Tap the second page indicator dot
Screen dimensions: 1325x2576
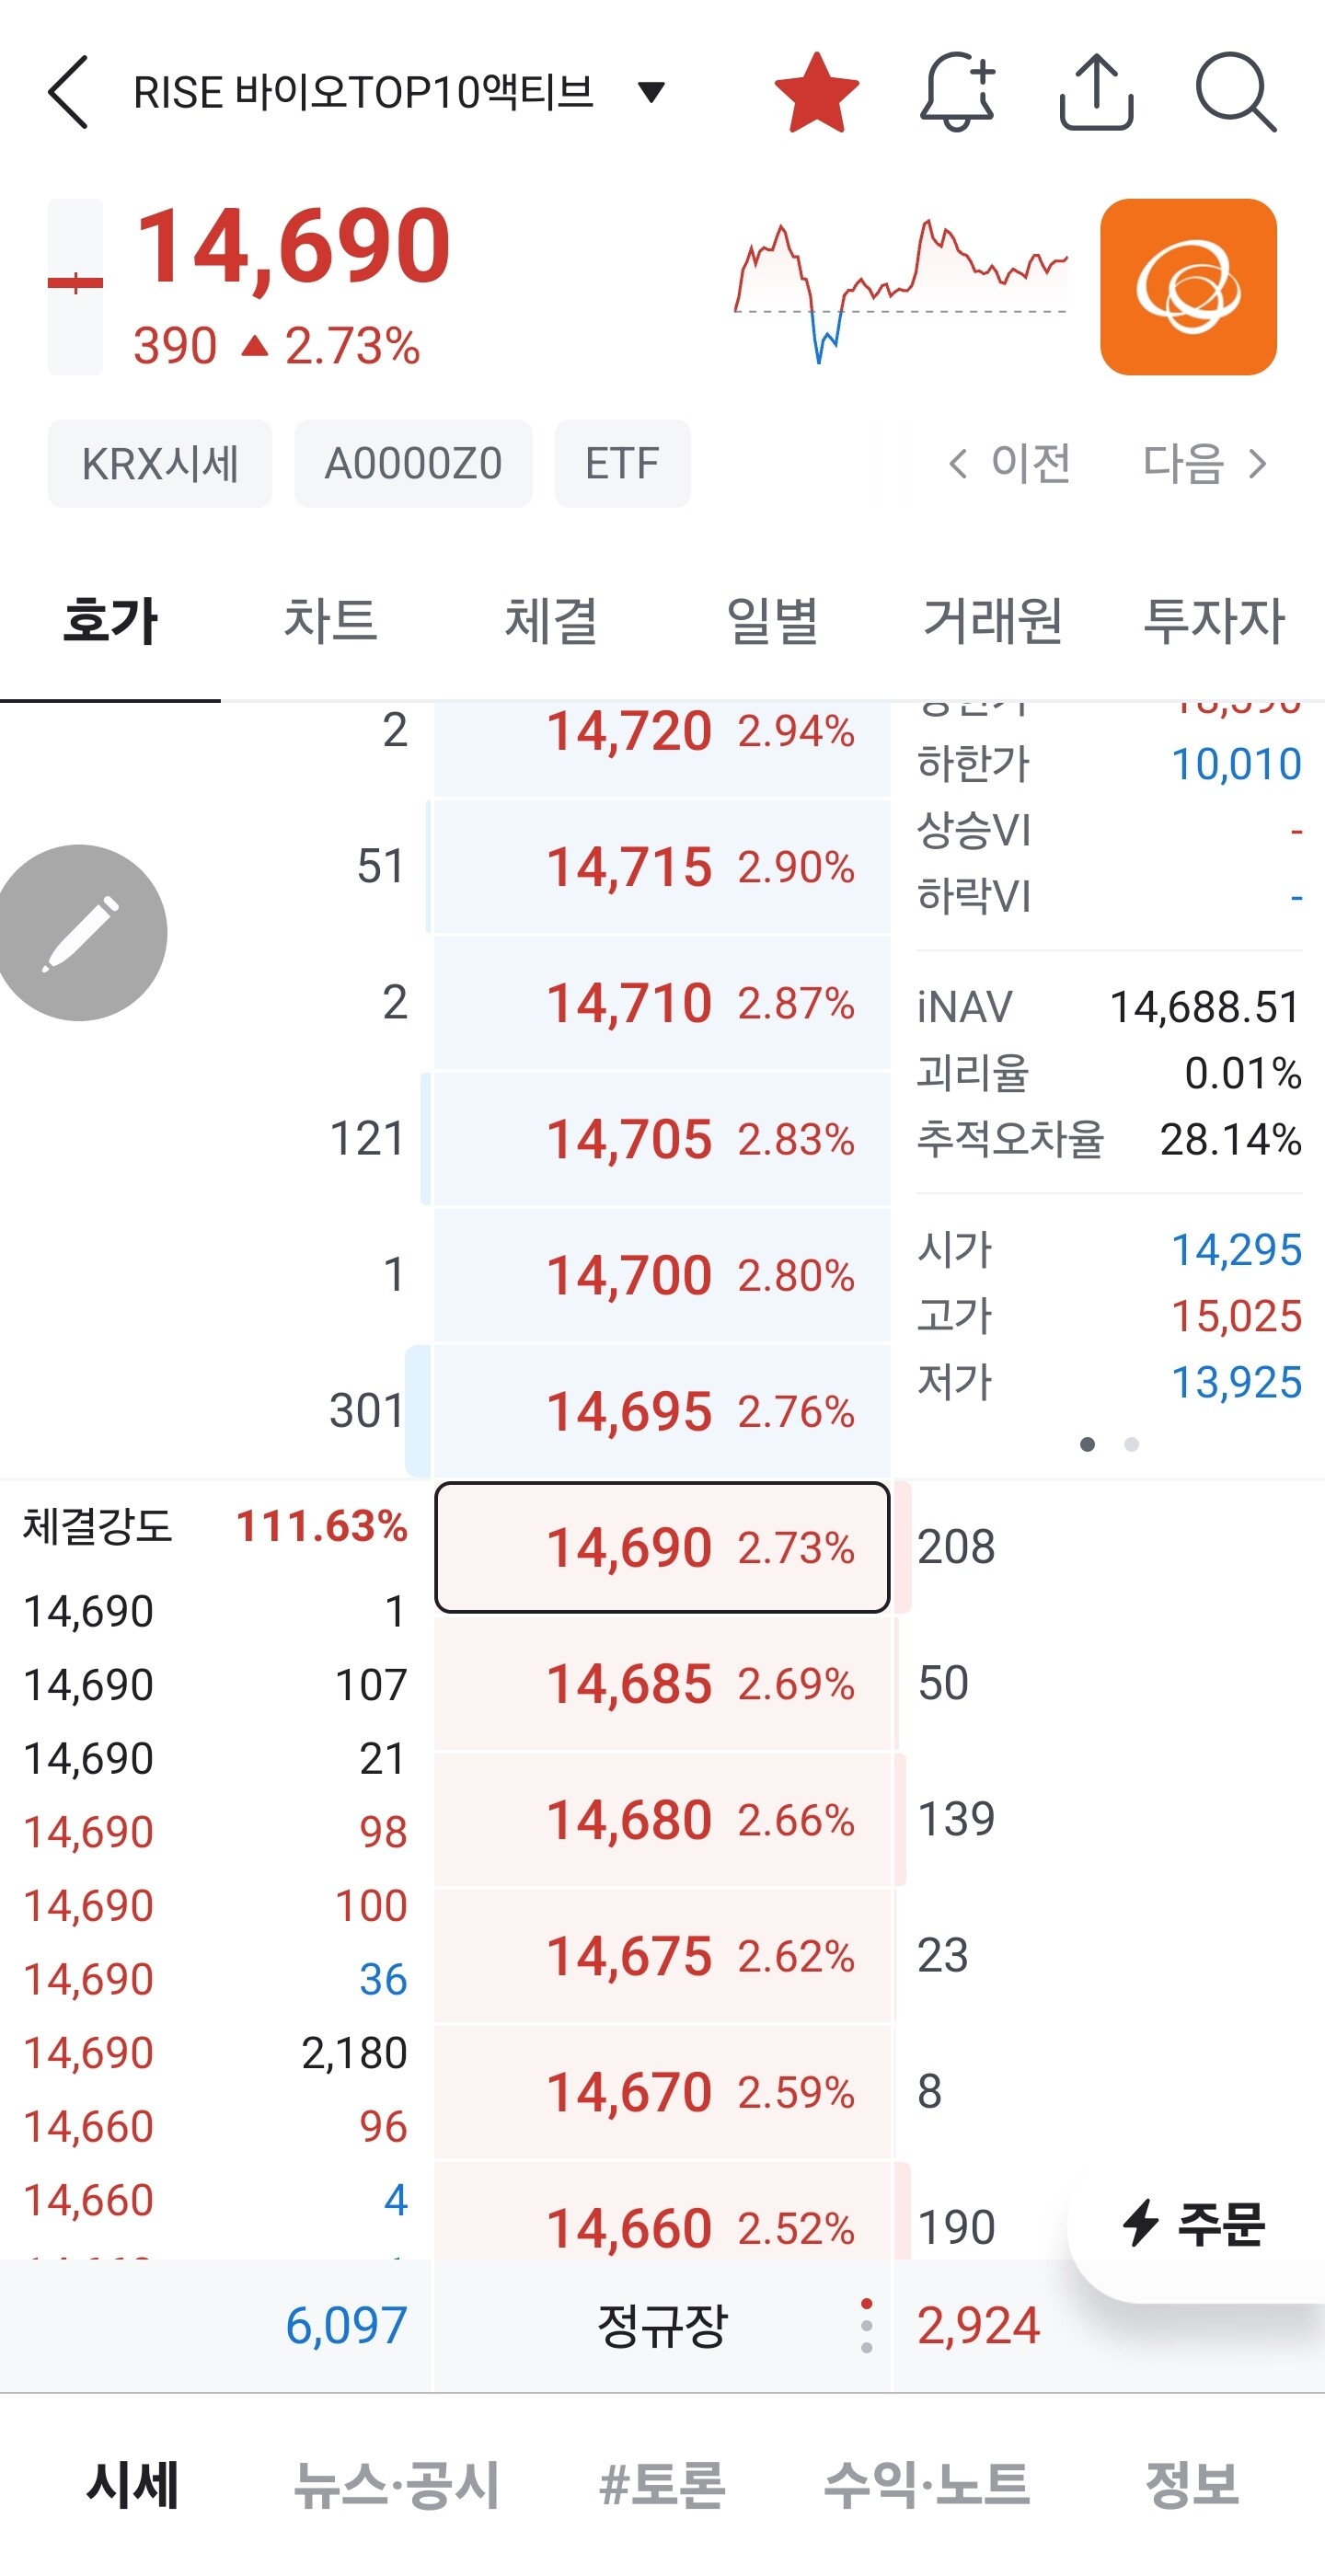1131,1444
